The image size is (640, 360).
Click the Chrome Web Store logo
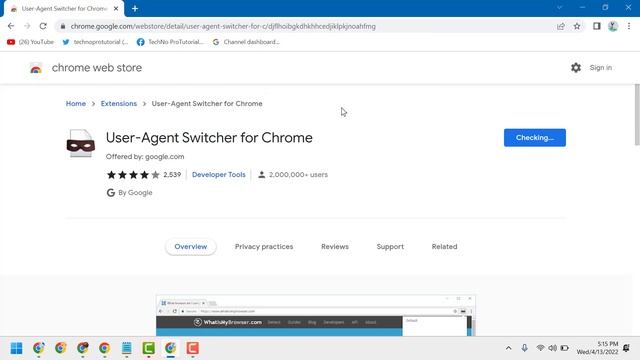point(36,68)
